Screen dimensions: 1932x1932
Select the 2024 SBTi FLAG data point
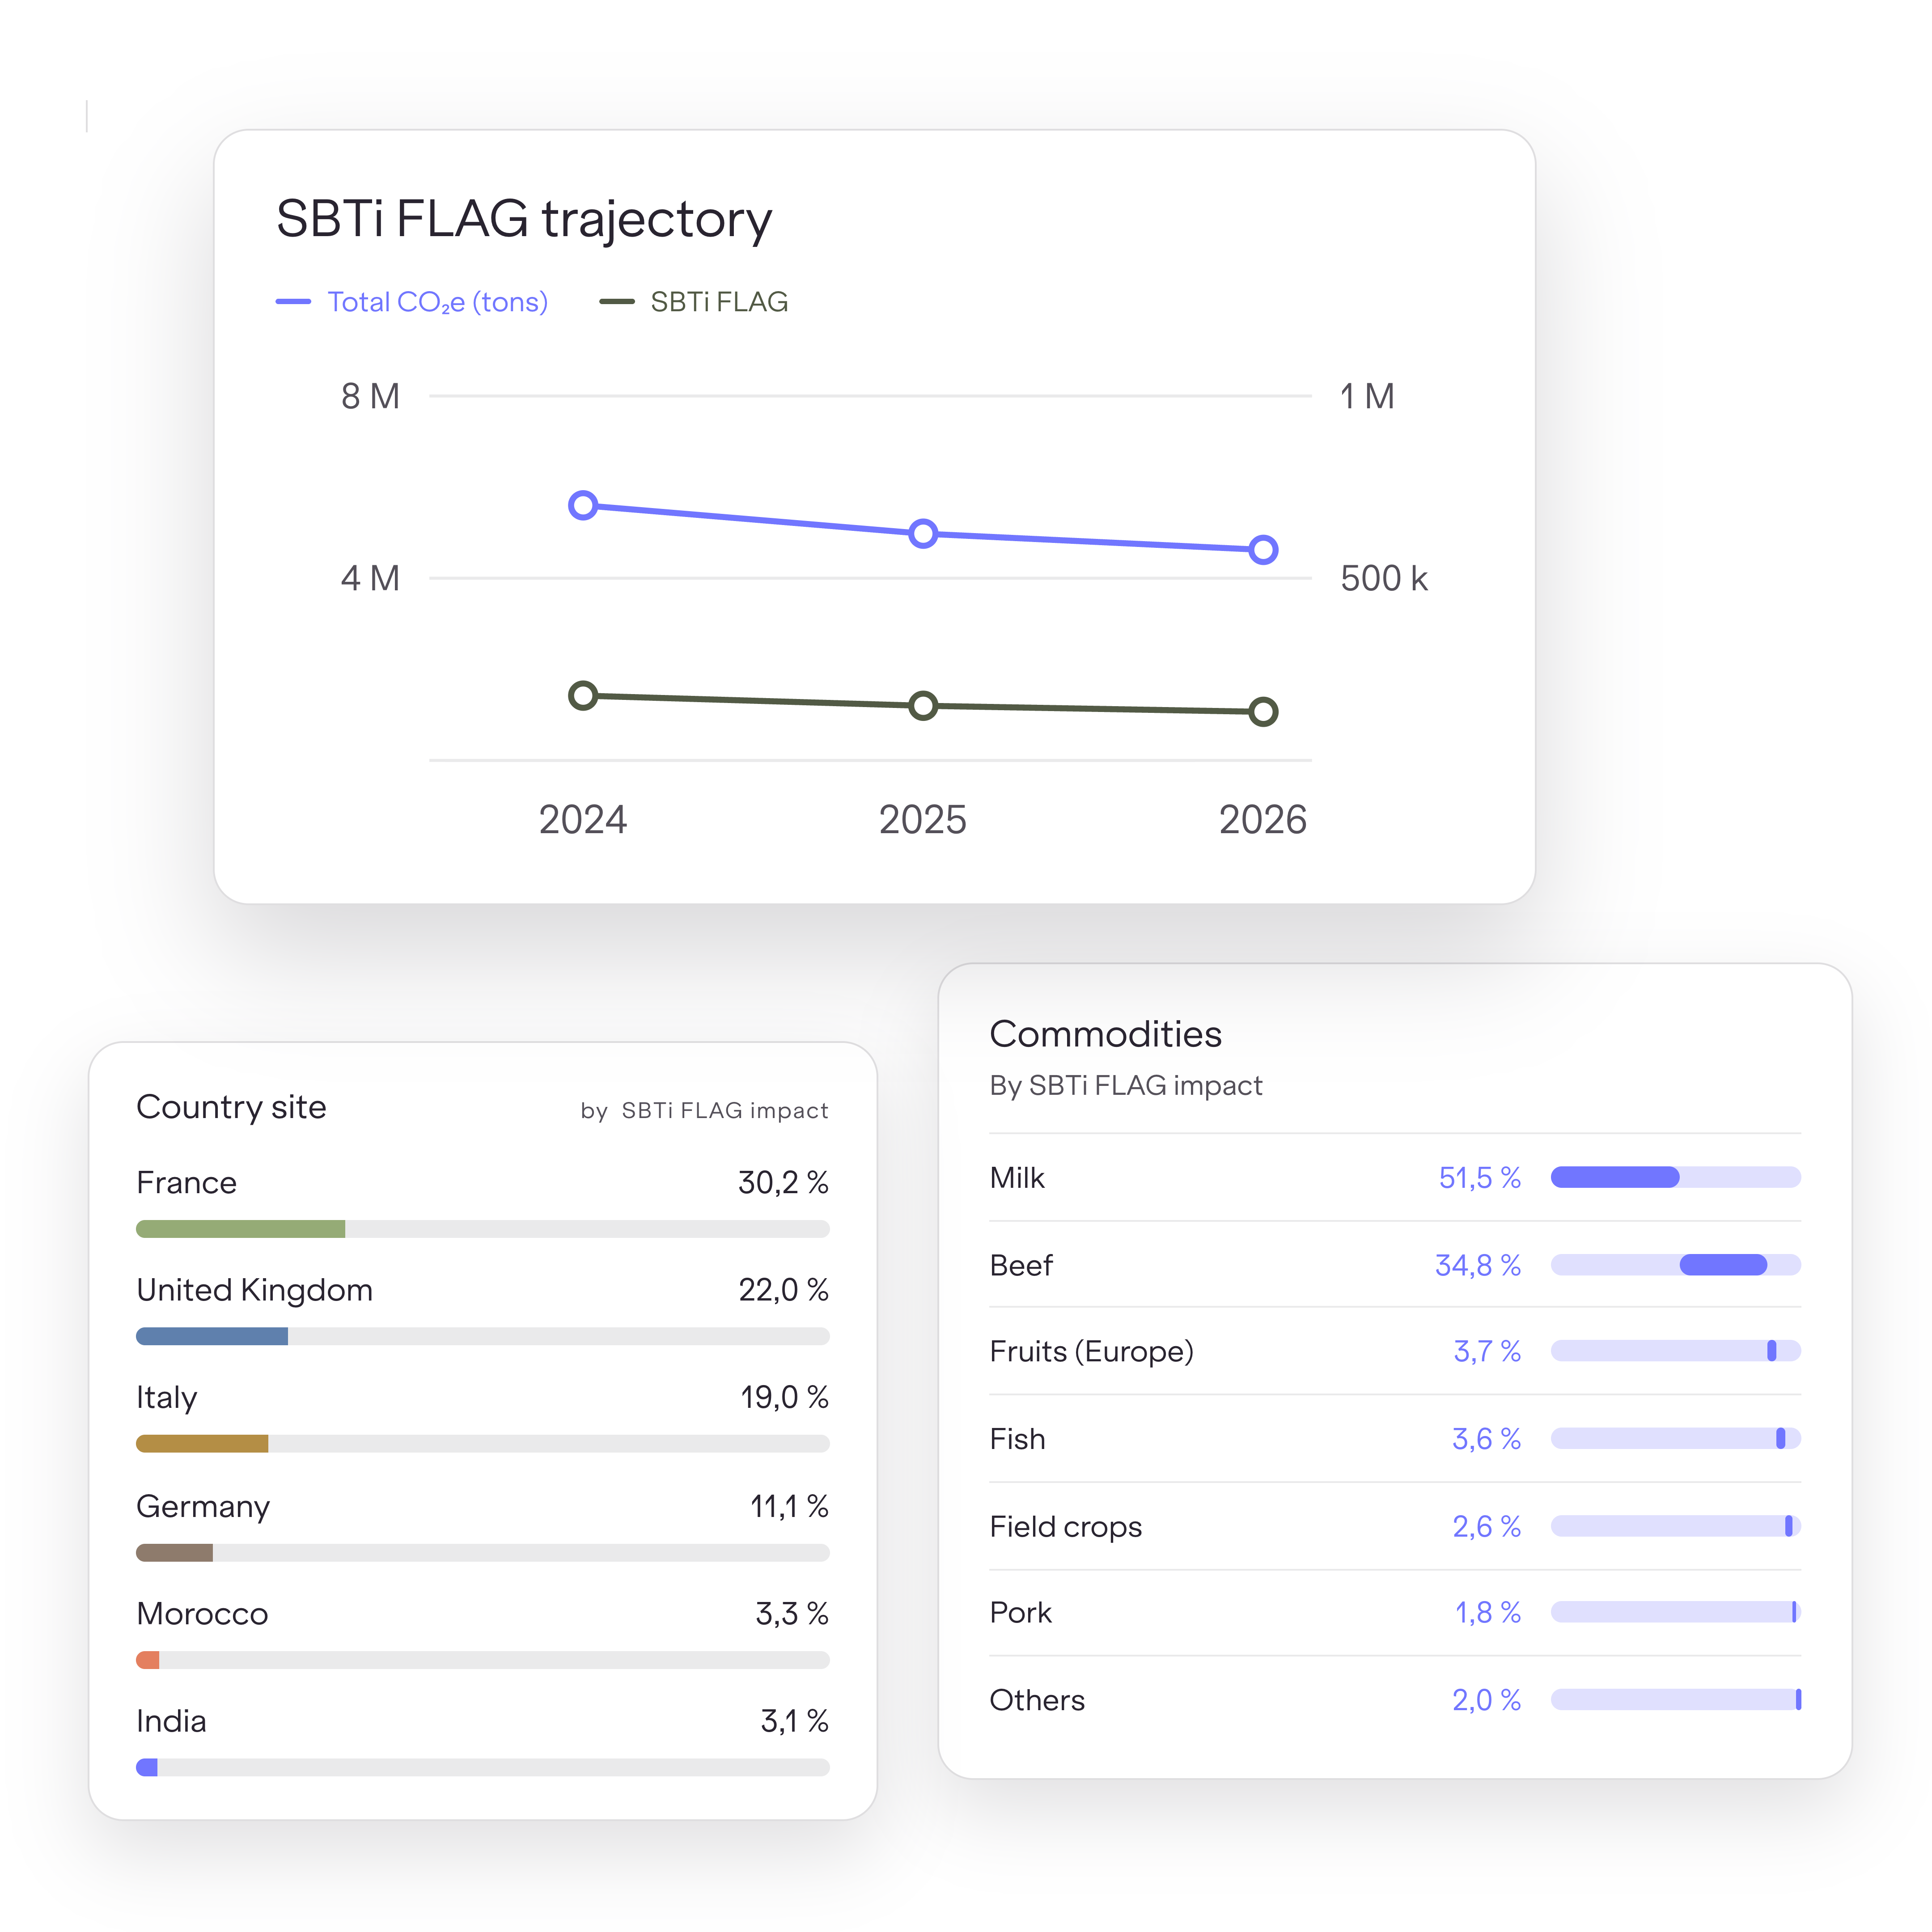tap(583, 696)
